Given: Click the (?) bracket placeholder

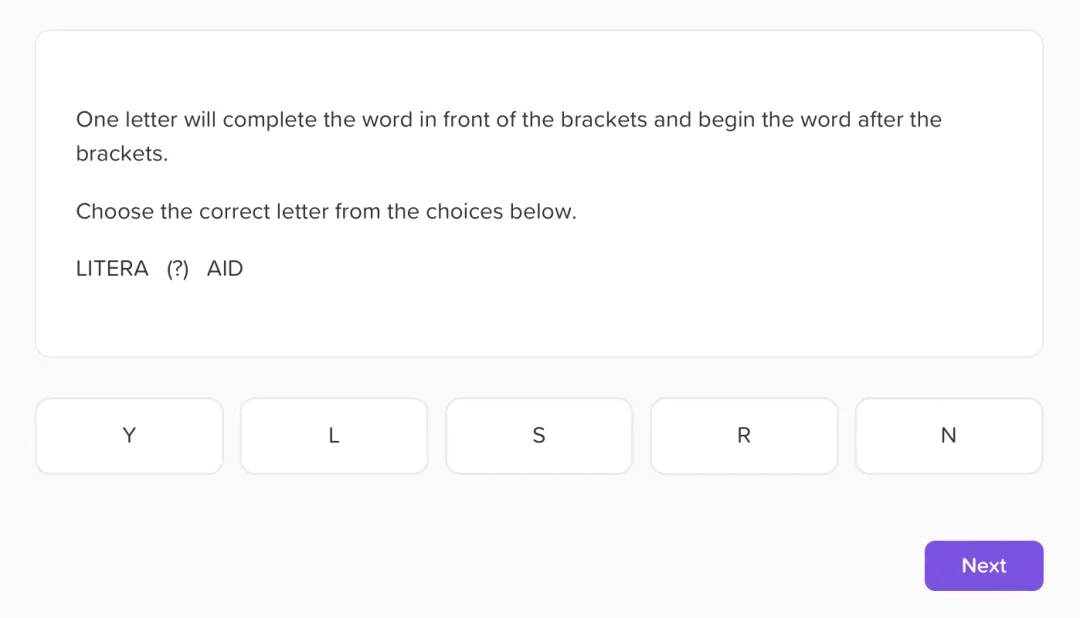Looking at the screenshot, I should 178,269.
